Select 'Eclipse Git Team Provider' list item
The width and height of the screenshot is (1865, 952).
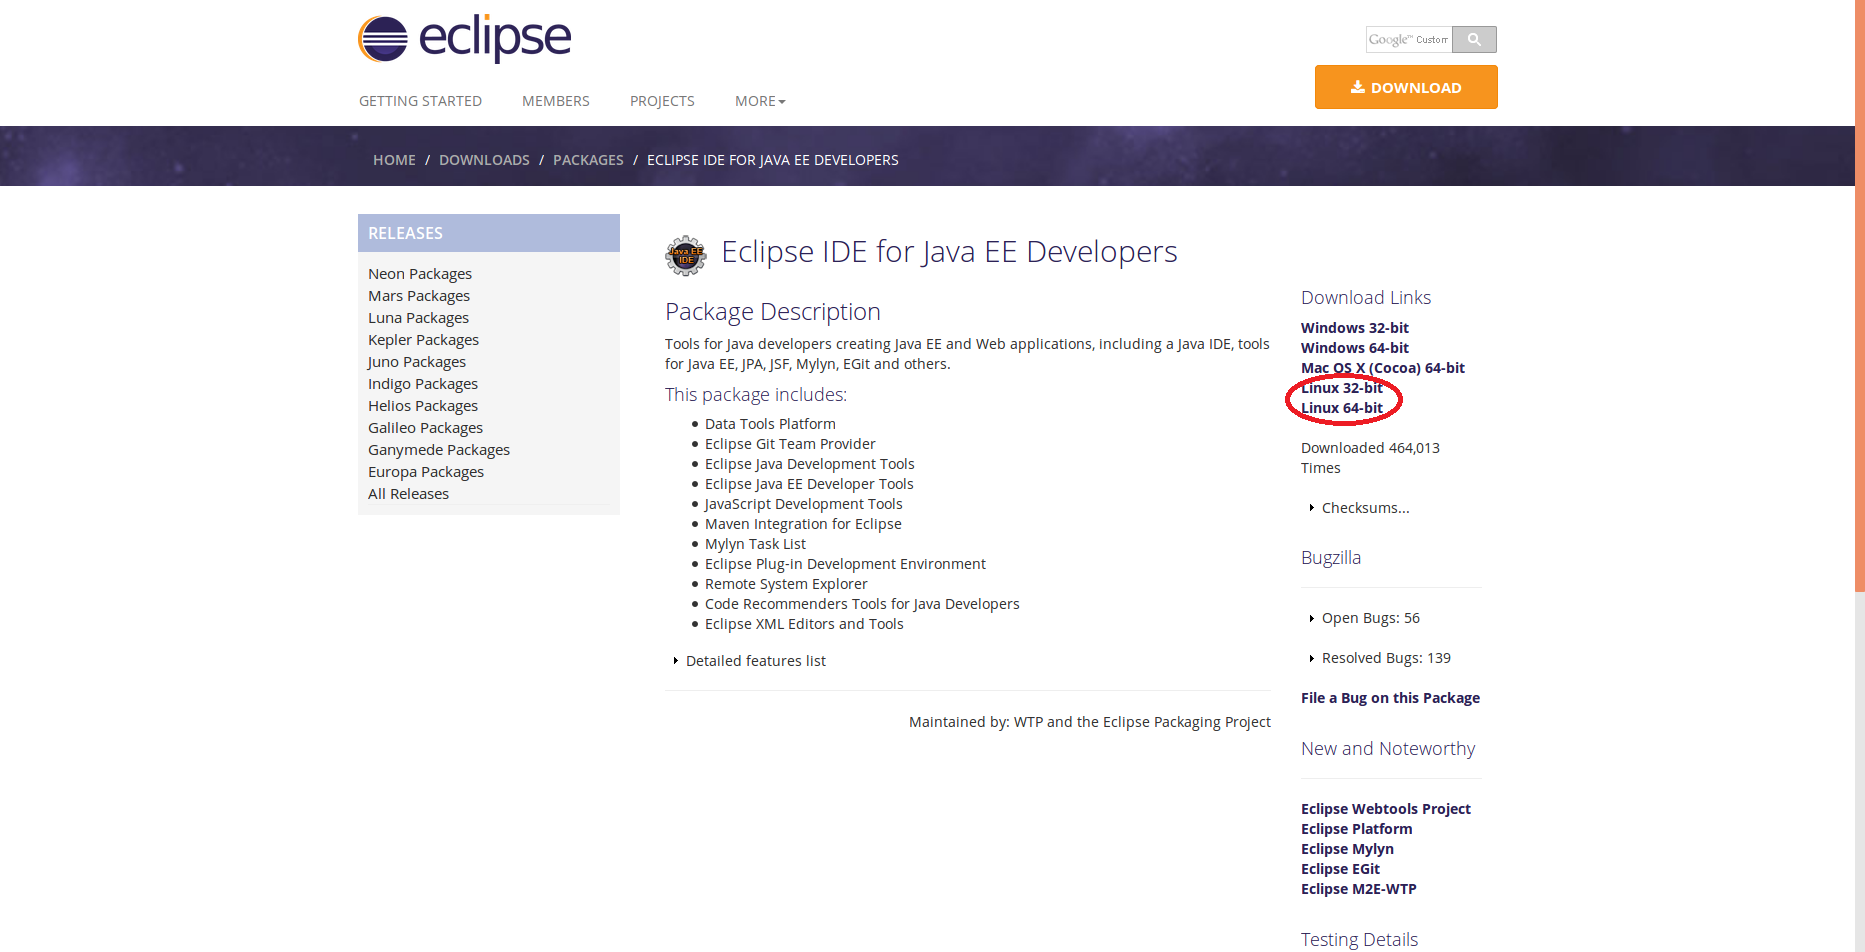pos(790,444)
